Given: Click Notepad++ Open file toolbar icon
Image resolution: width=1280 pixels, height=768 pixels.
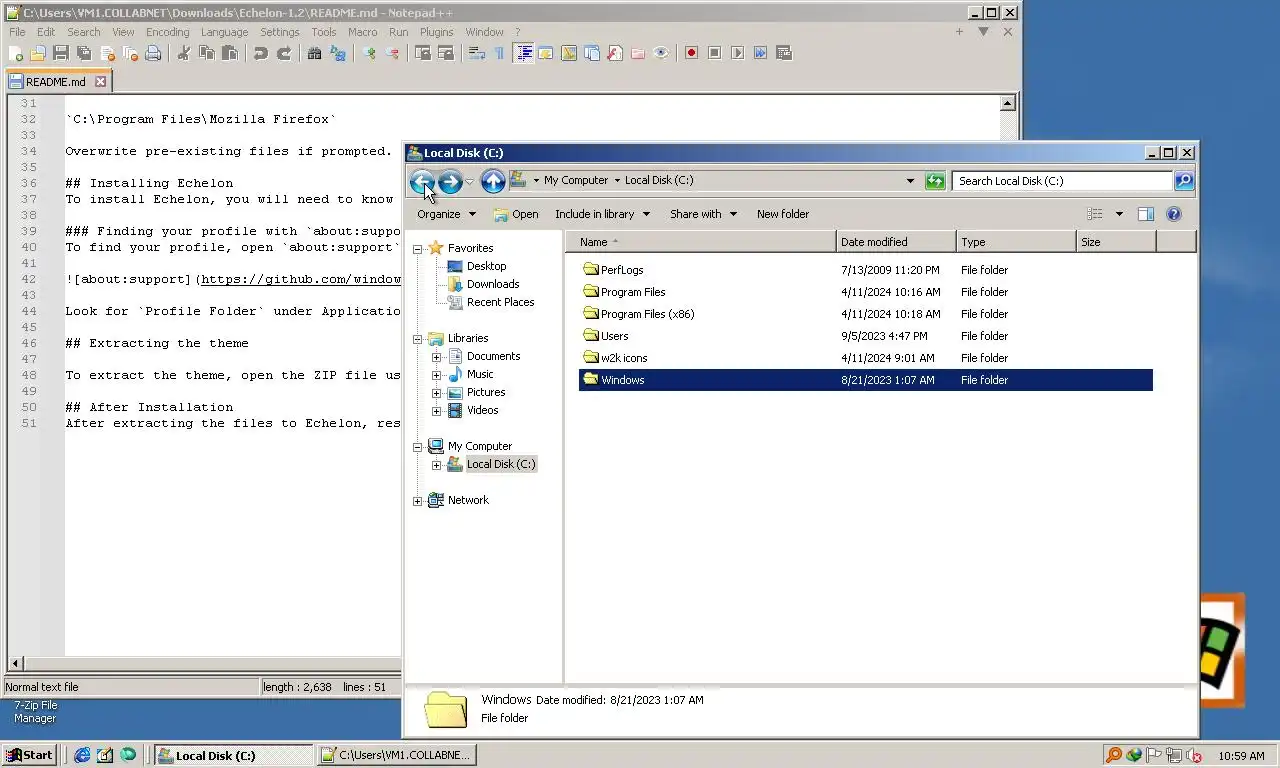Looking at the screenshot, I should (38, 53).
